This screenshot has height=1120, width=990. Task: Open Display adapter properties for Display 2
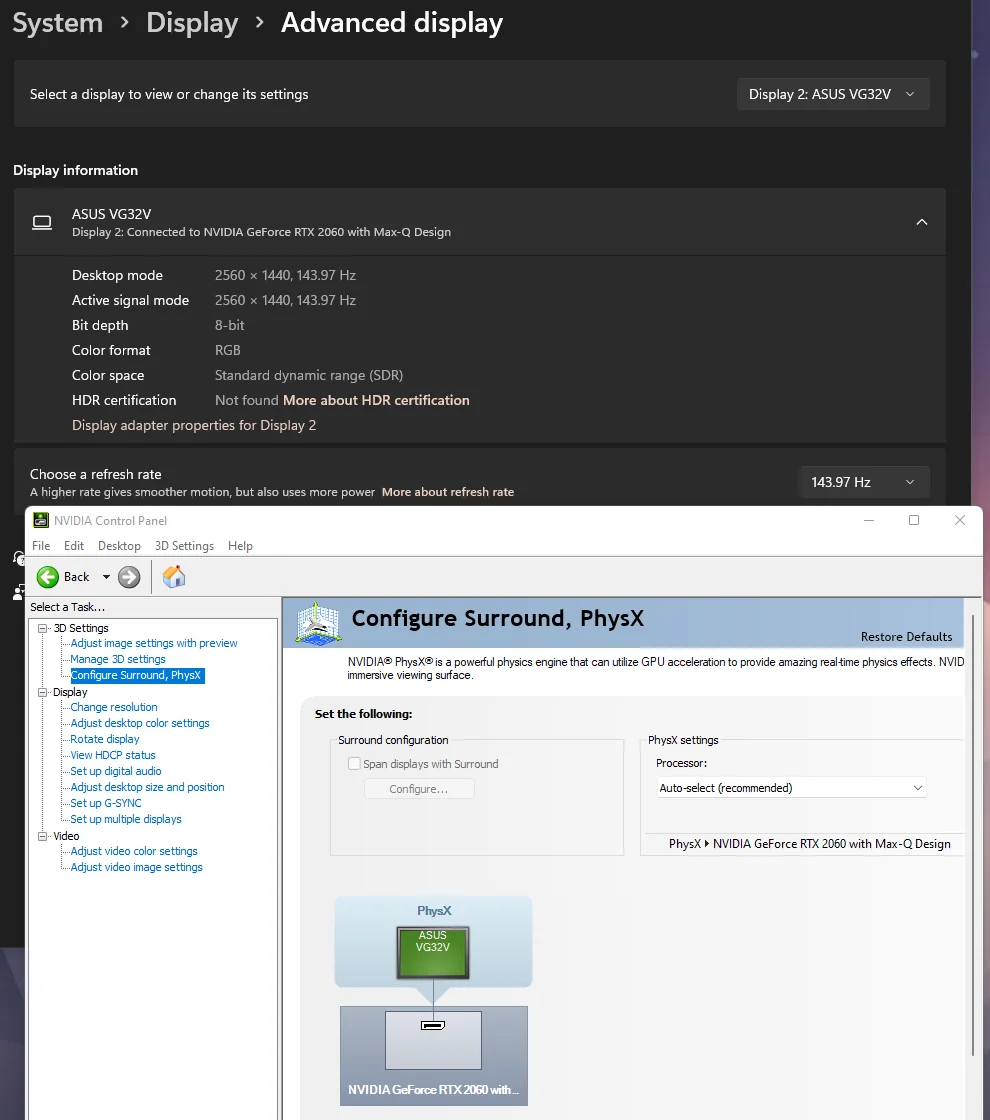click(x=194, y=426)
